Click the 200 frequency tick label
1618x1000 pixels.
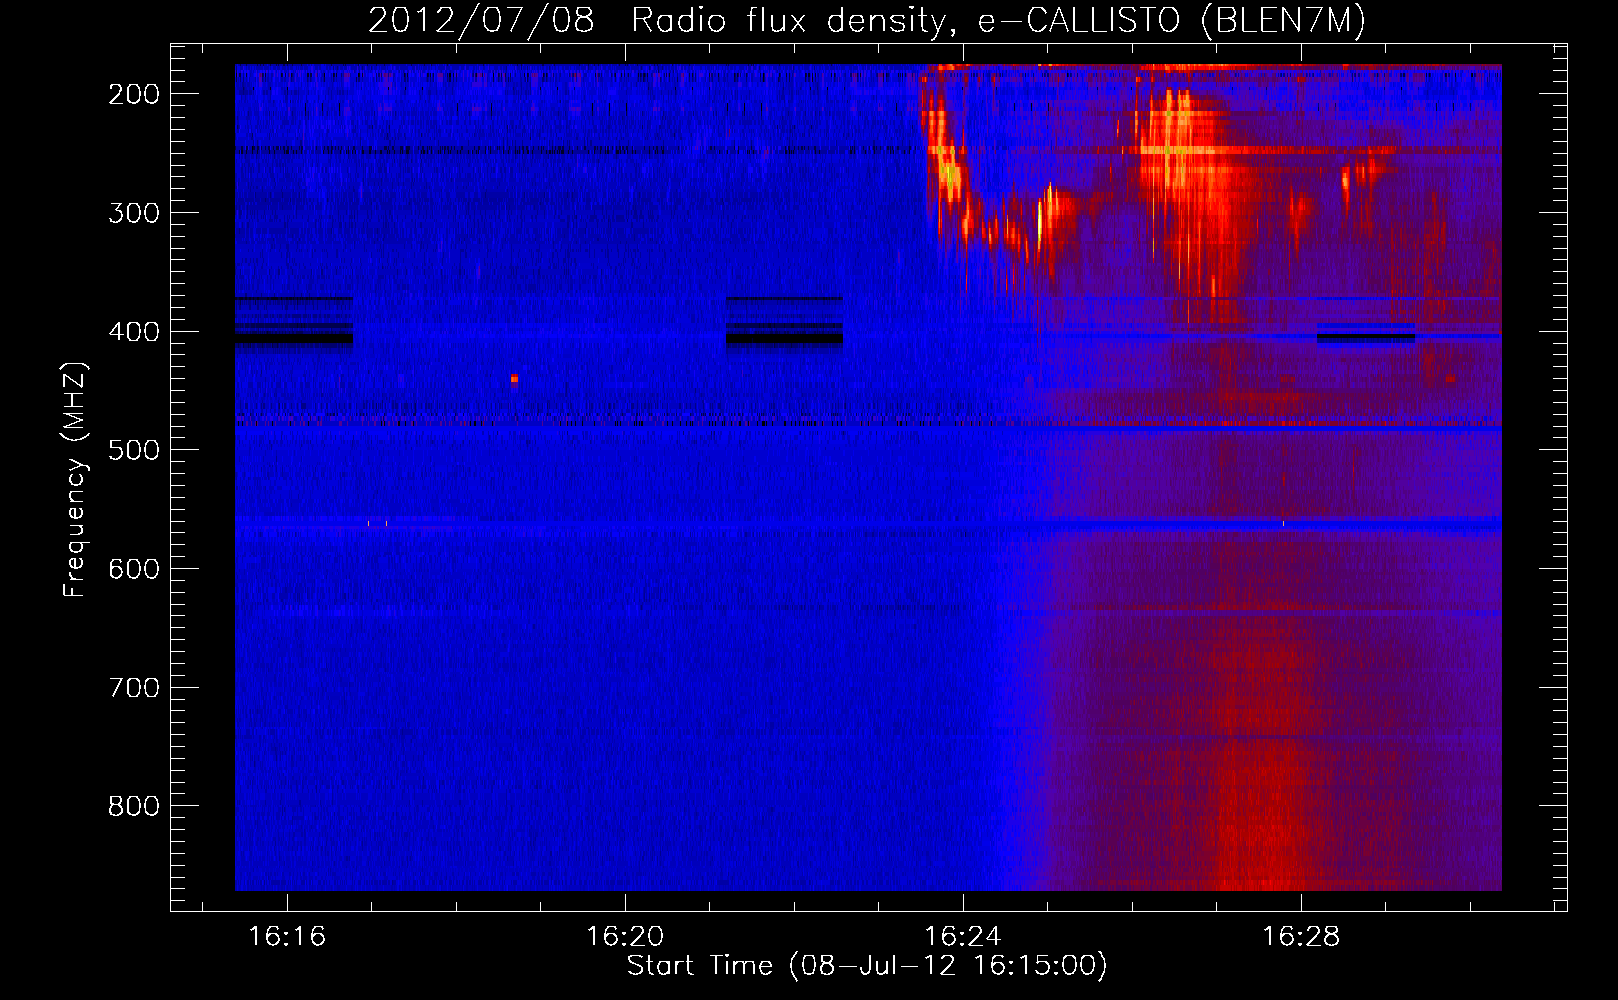tap(134, 94)
